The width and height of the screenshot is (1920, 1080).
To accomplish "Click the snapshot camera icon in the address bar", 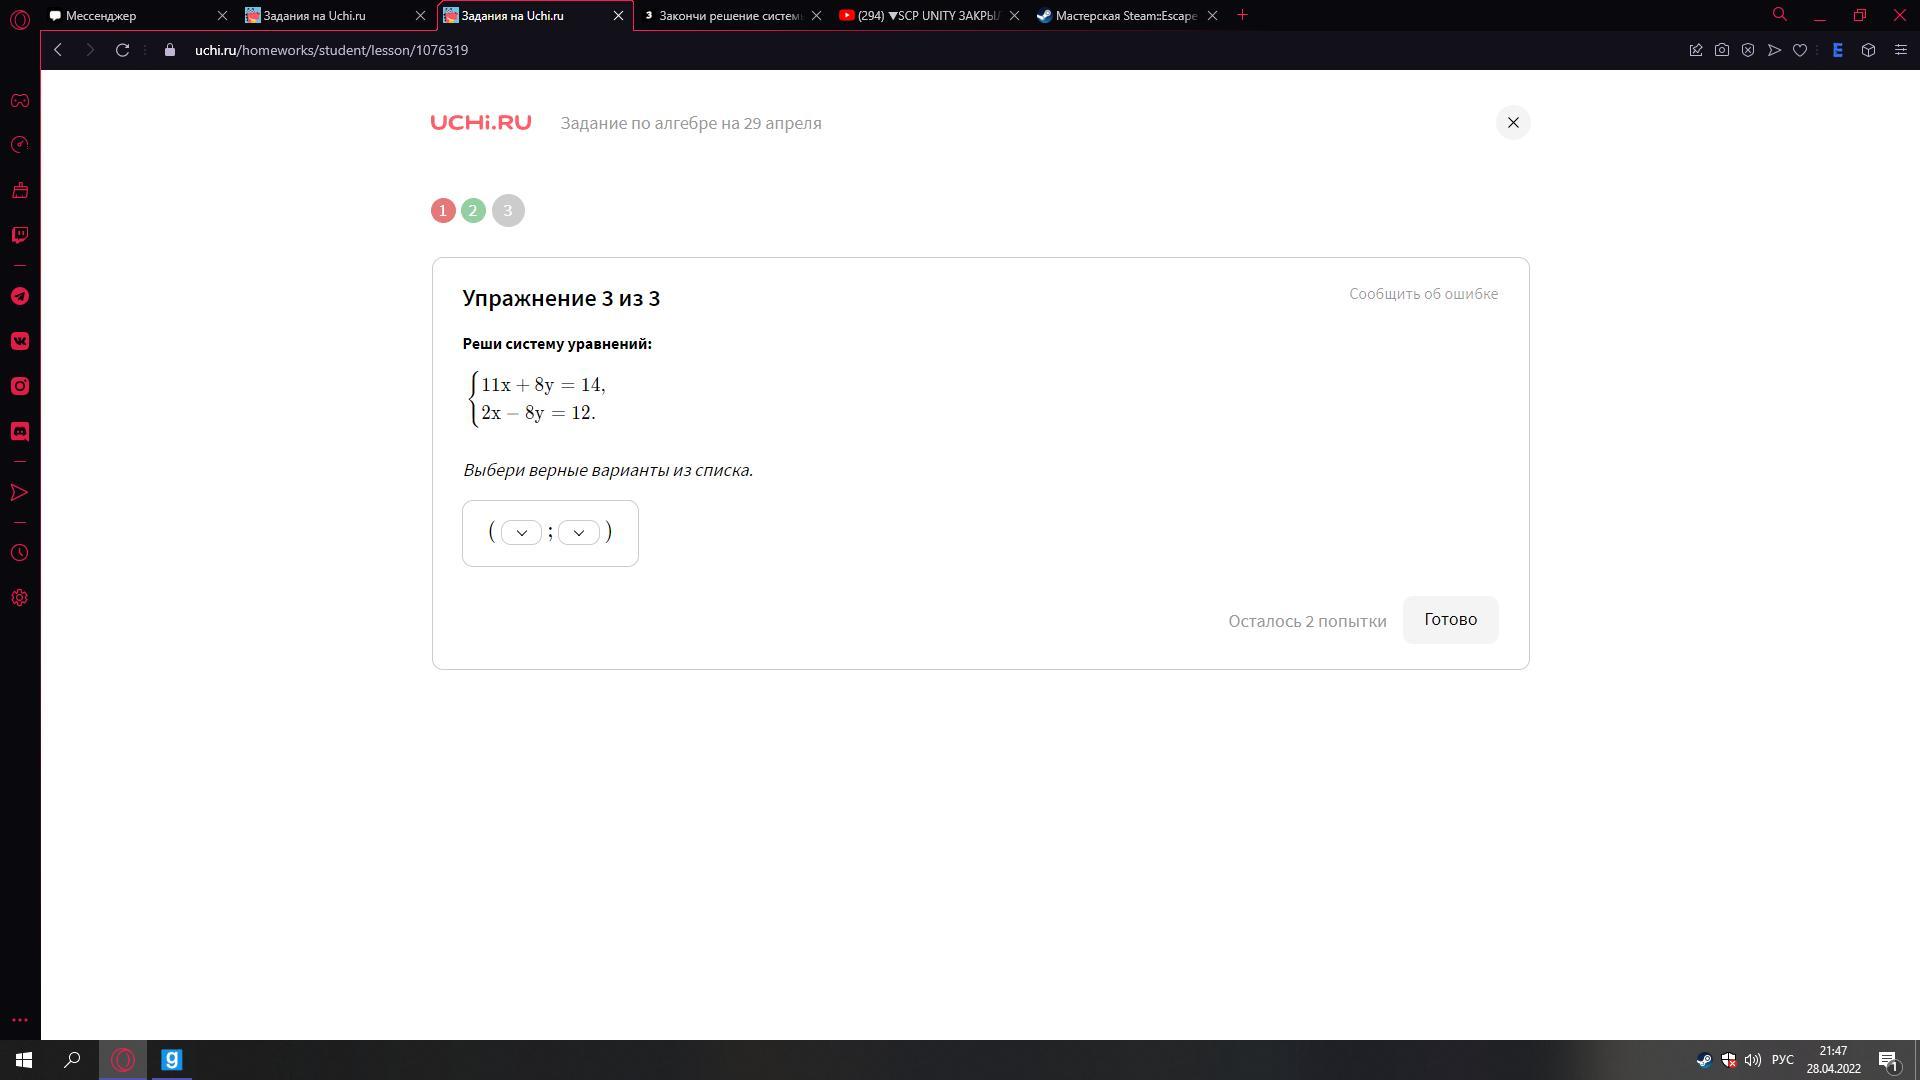I will pos(1722,50).
